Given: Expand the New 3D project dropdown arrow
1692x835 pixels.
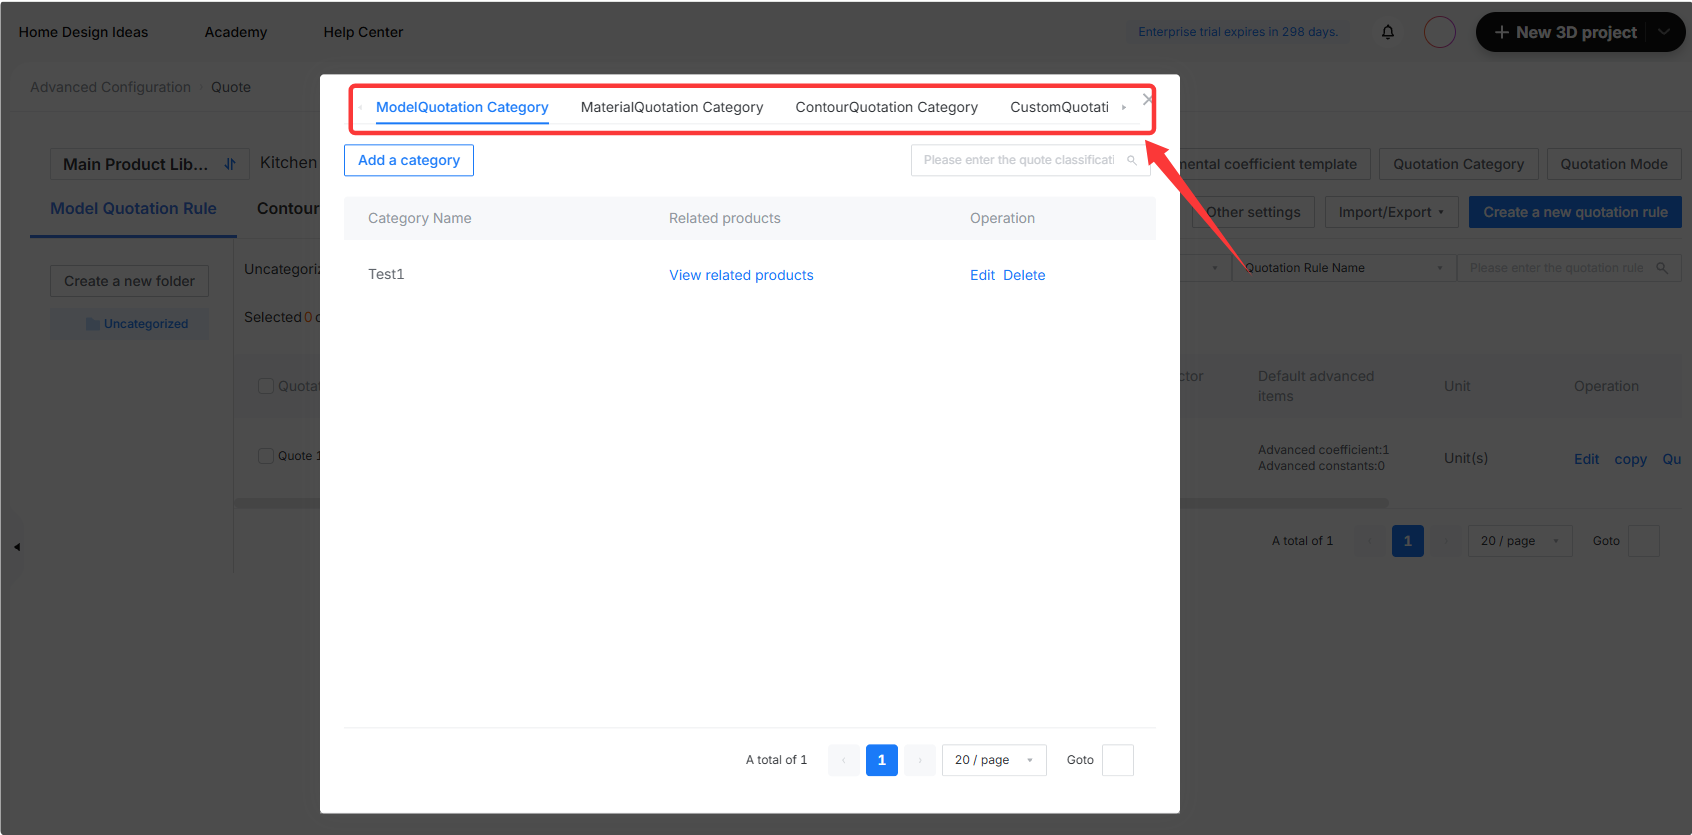Looking at the screenshot, I should (x=1664, y=32).
